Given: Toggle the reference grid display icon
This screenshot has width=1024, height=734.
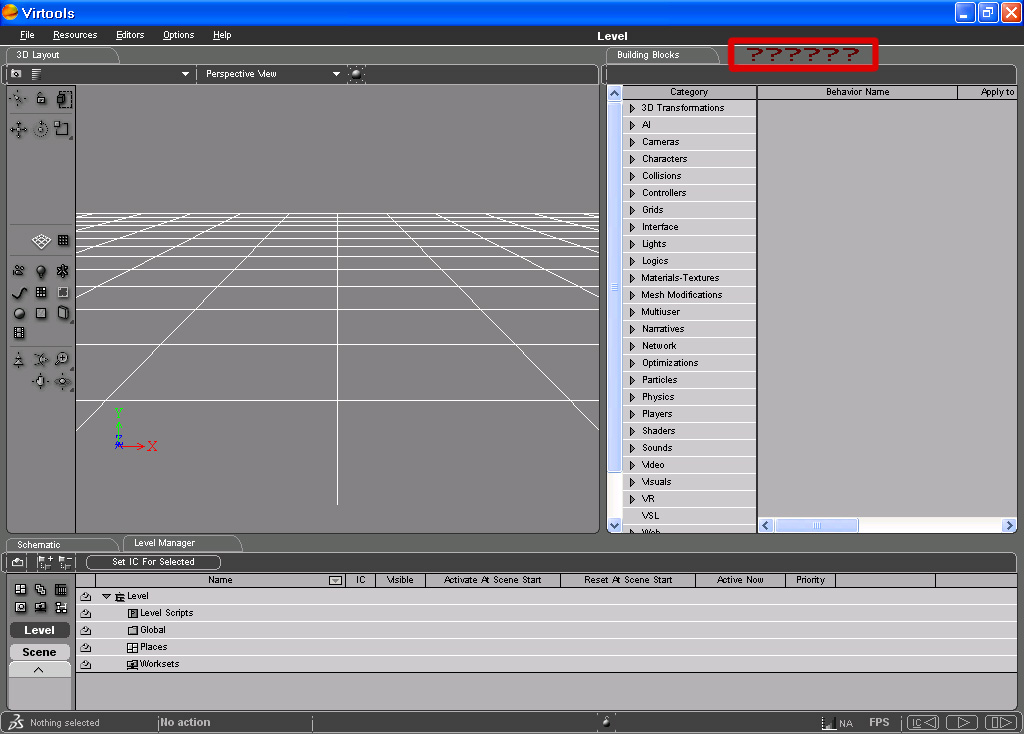Looking at the screenshot, I should click(40, 241).
